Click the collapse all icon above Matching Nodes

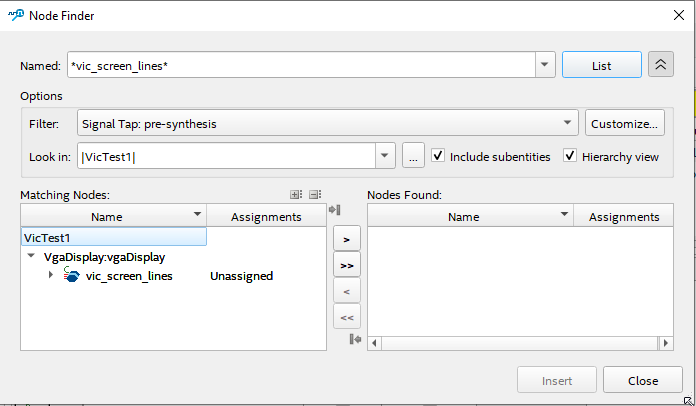(x=315, y=195)
